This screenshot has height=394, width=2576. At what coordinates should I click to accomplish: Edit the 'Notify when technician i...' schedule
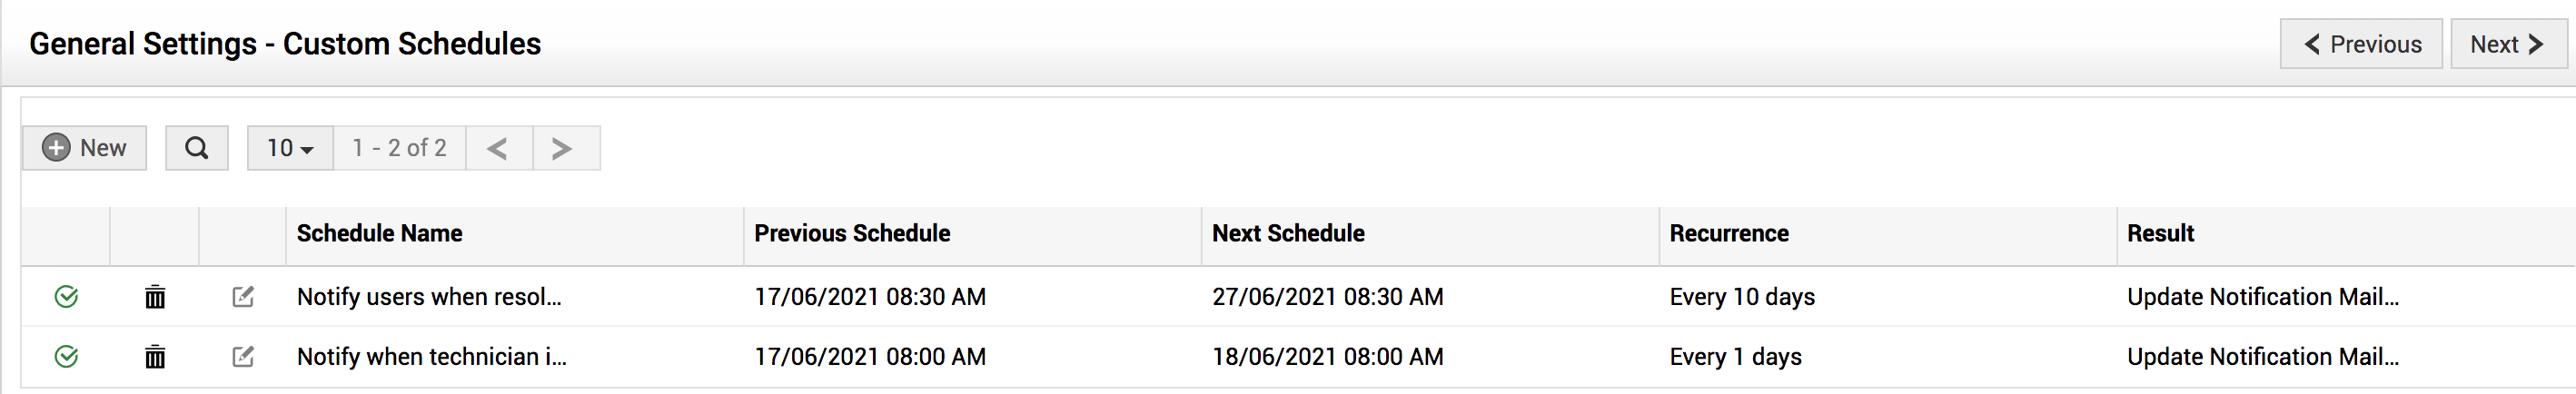243,357
